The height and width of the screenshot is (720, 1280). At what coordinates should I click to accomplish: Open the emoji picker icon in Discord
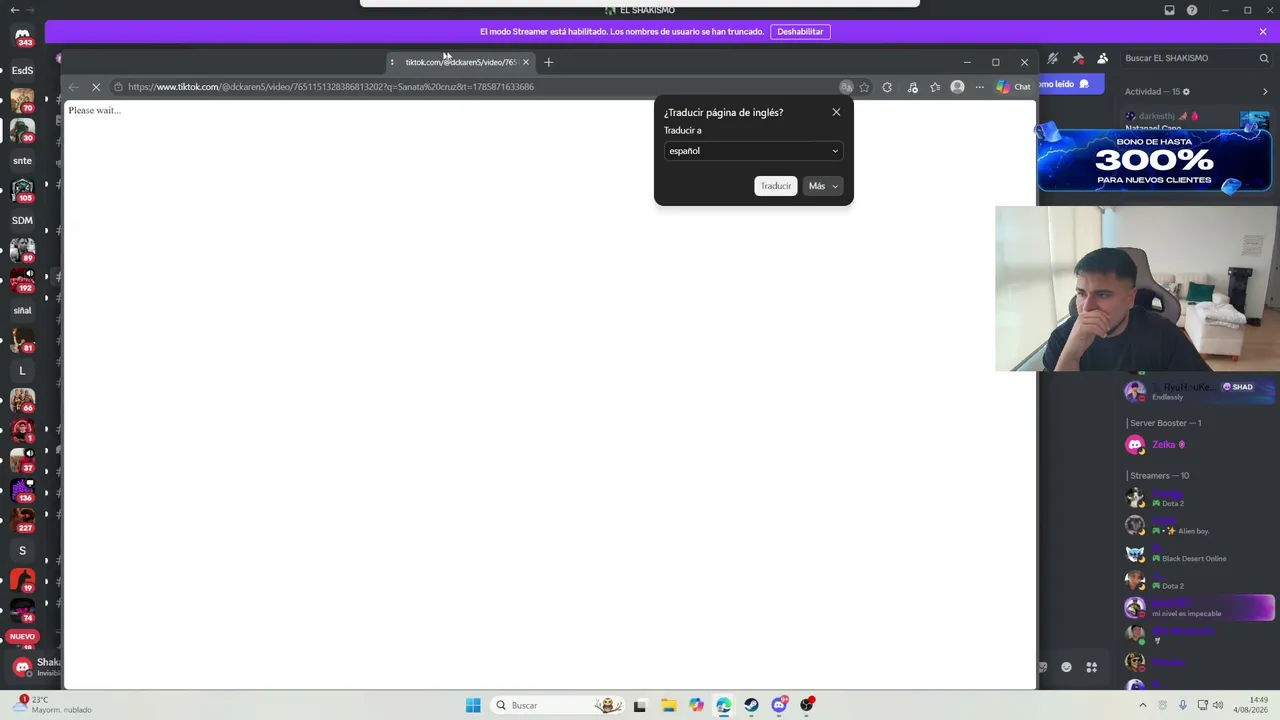click(1066, 667)
